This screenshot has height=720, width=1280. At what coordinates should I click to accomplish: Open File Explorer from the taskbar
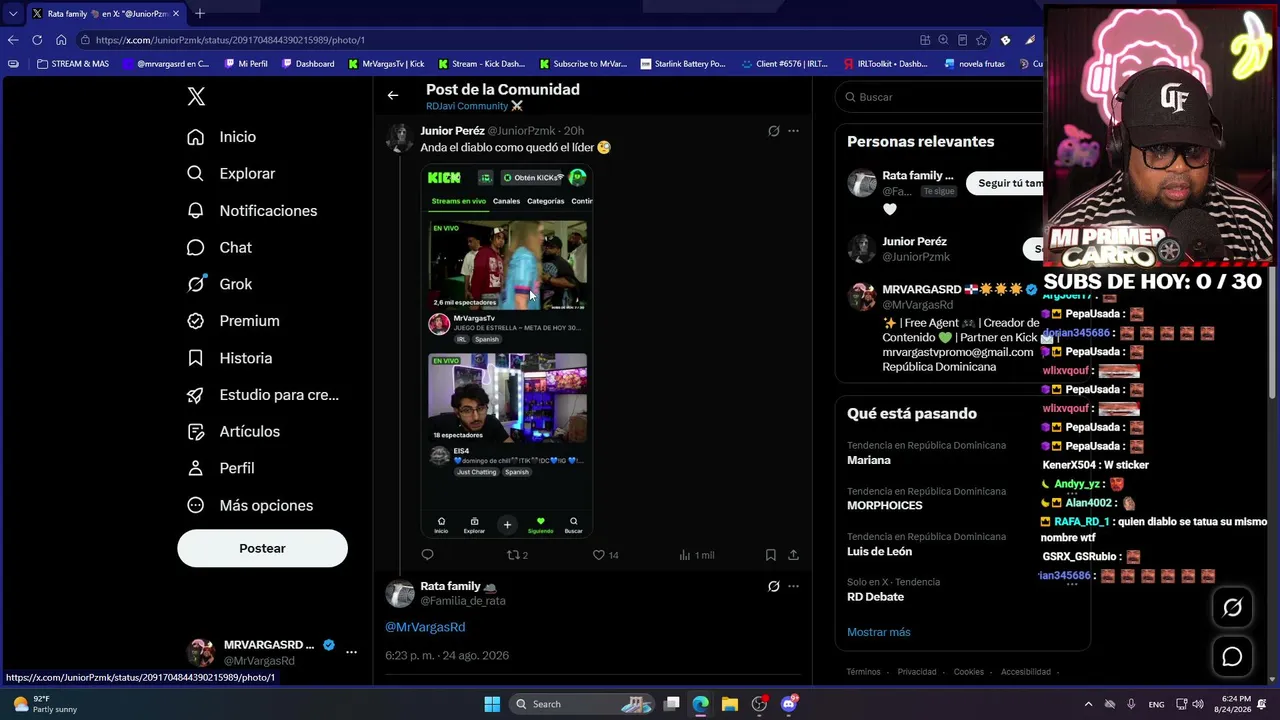[x=730, y=704]
